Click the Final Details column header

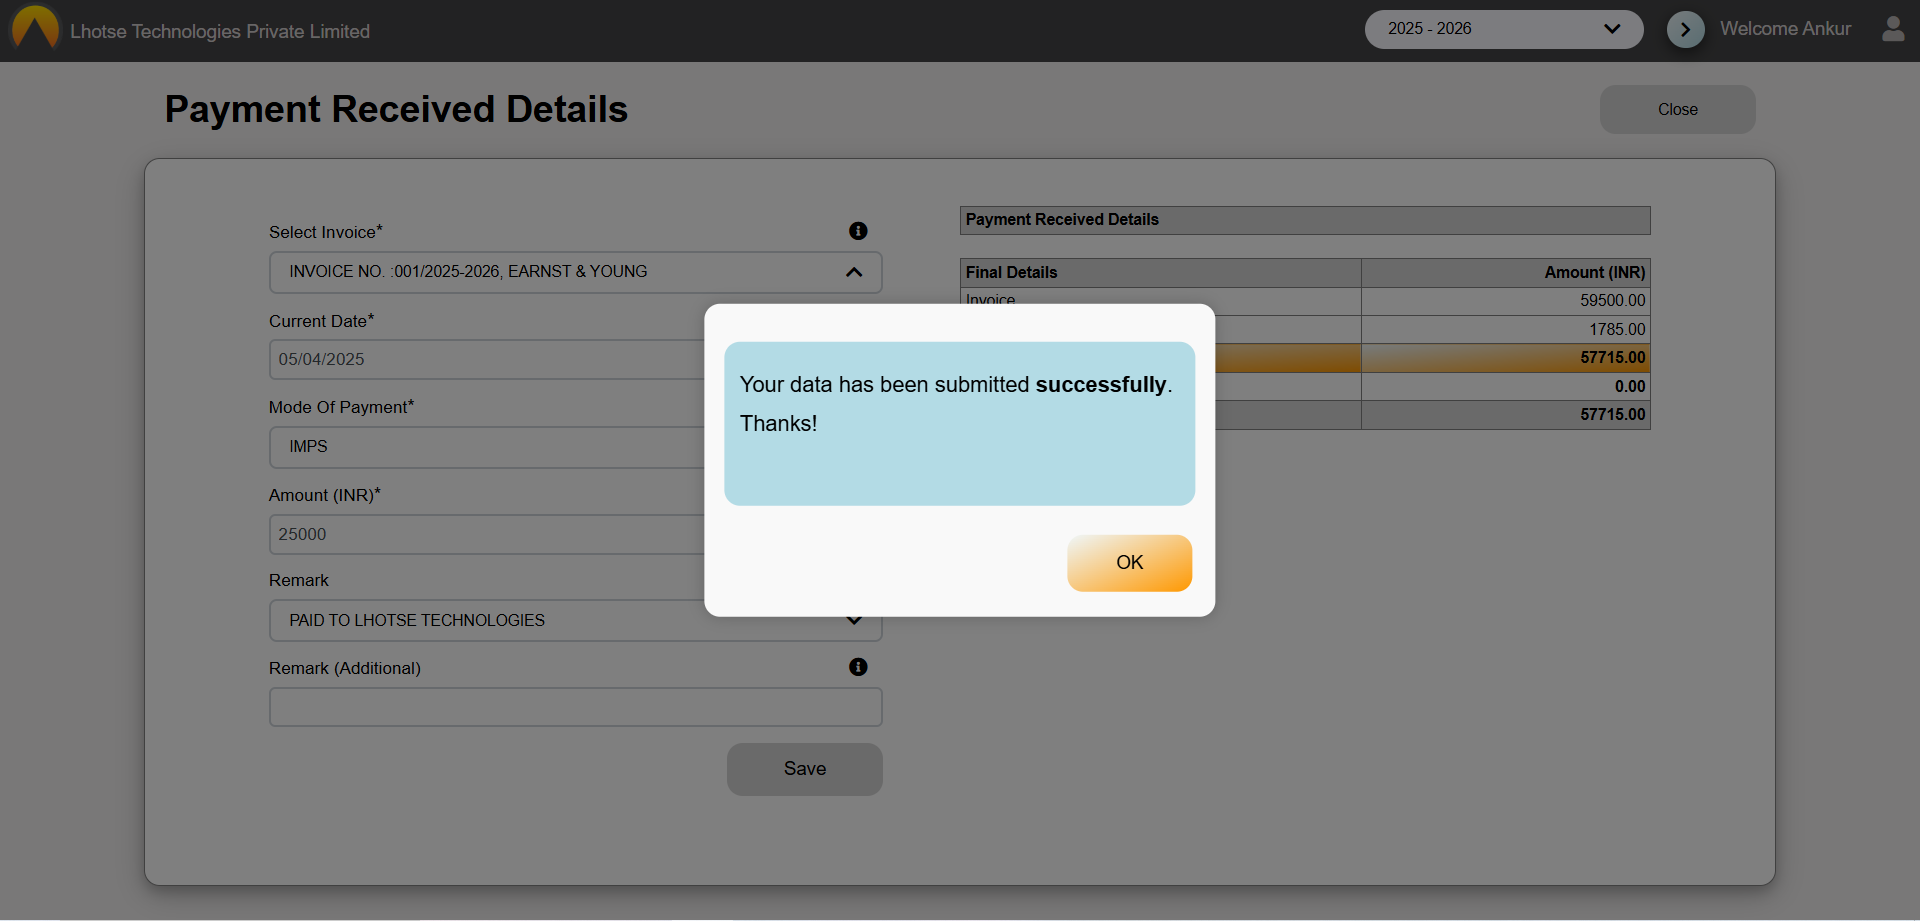pyautogui.click(x=1160, y=273)
